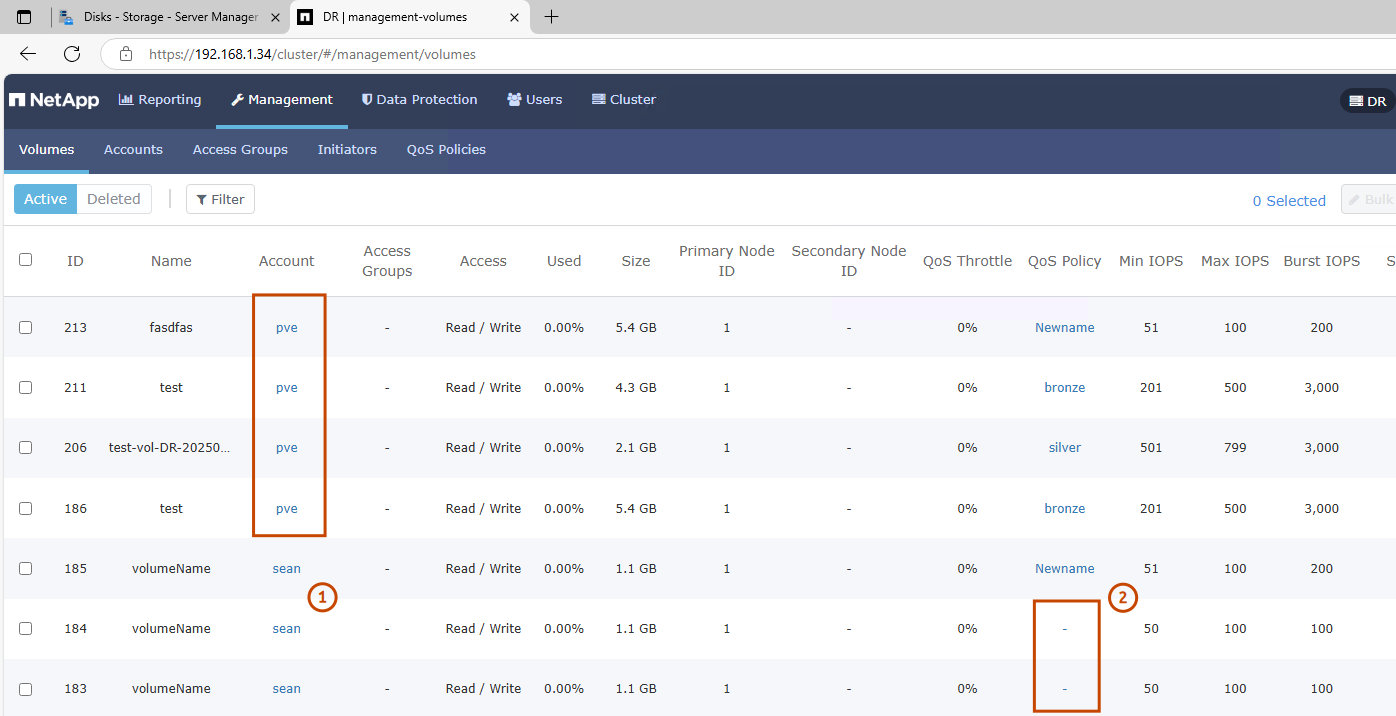Click the 4.3 GB size cell
The image size is (1396, 716).
click(x=636, y=387)
